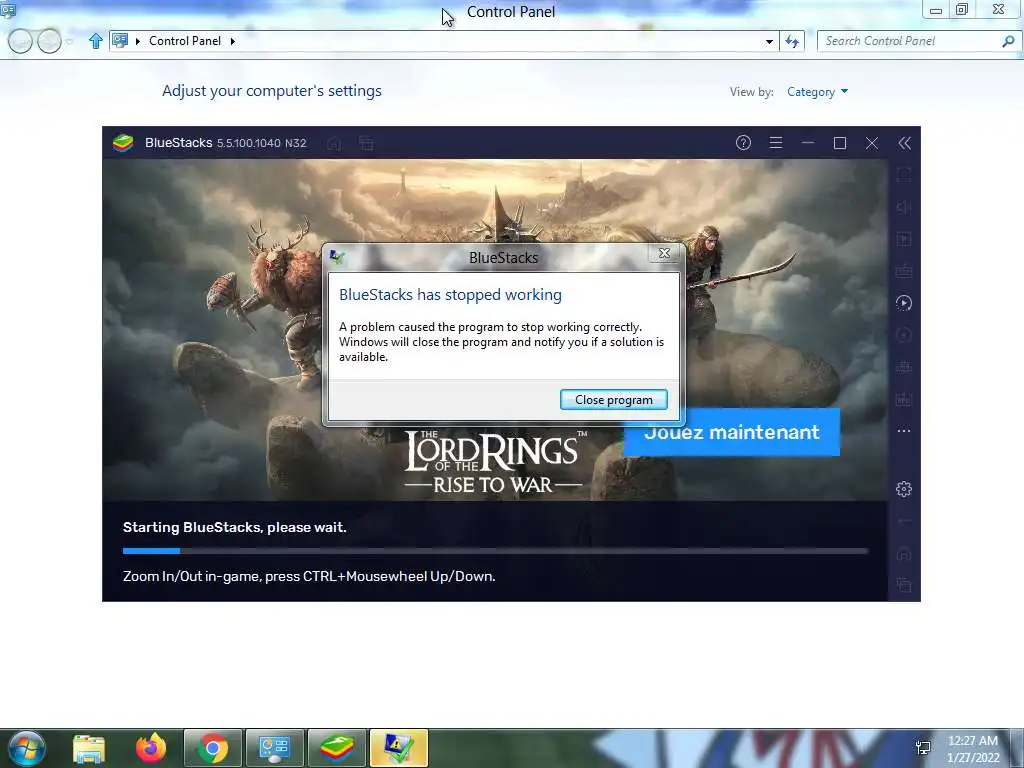This screenshot has width=1024, height=768.
Task: Click the Close program button
Action: (613, 400)
